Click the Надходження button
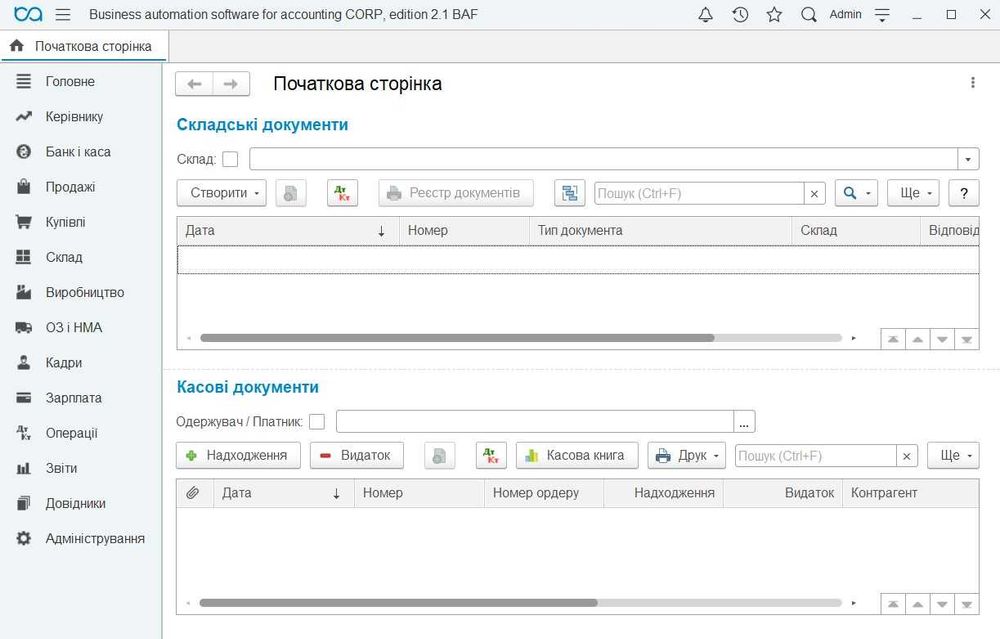Screen dimensions: 1000x639 [x=238, y=455]
